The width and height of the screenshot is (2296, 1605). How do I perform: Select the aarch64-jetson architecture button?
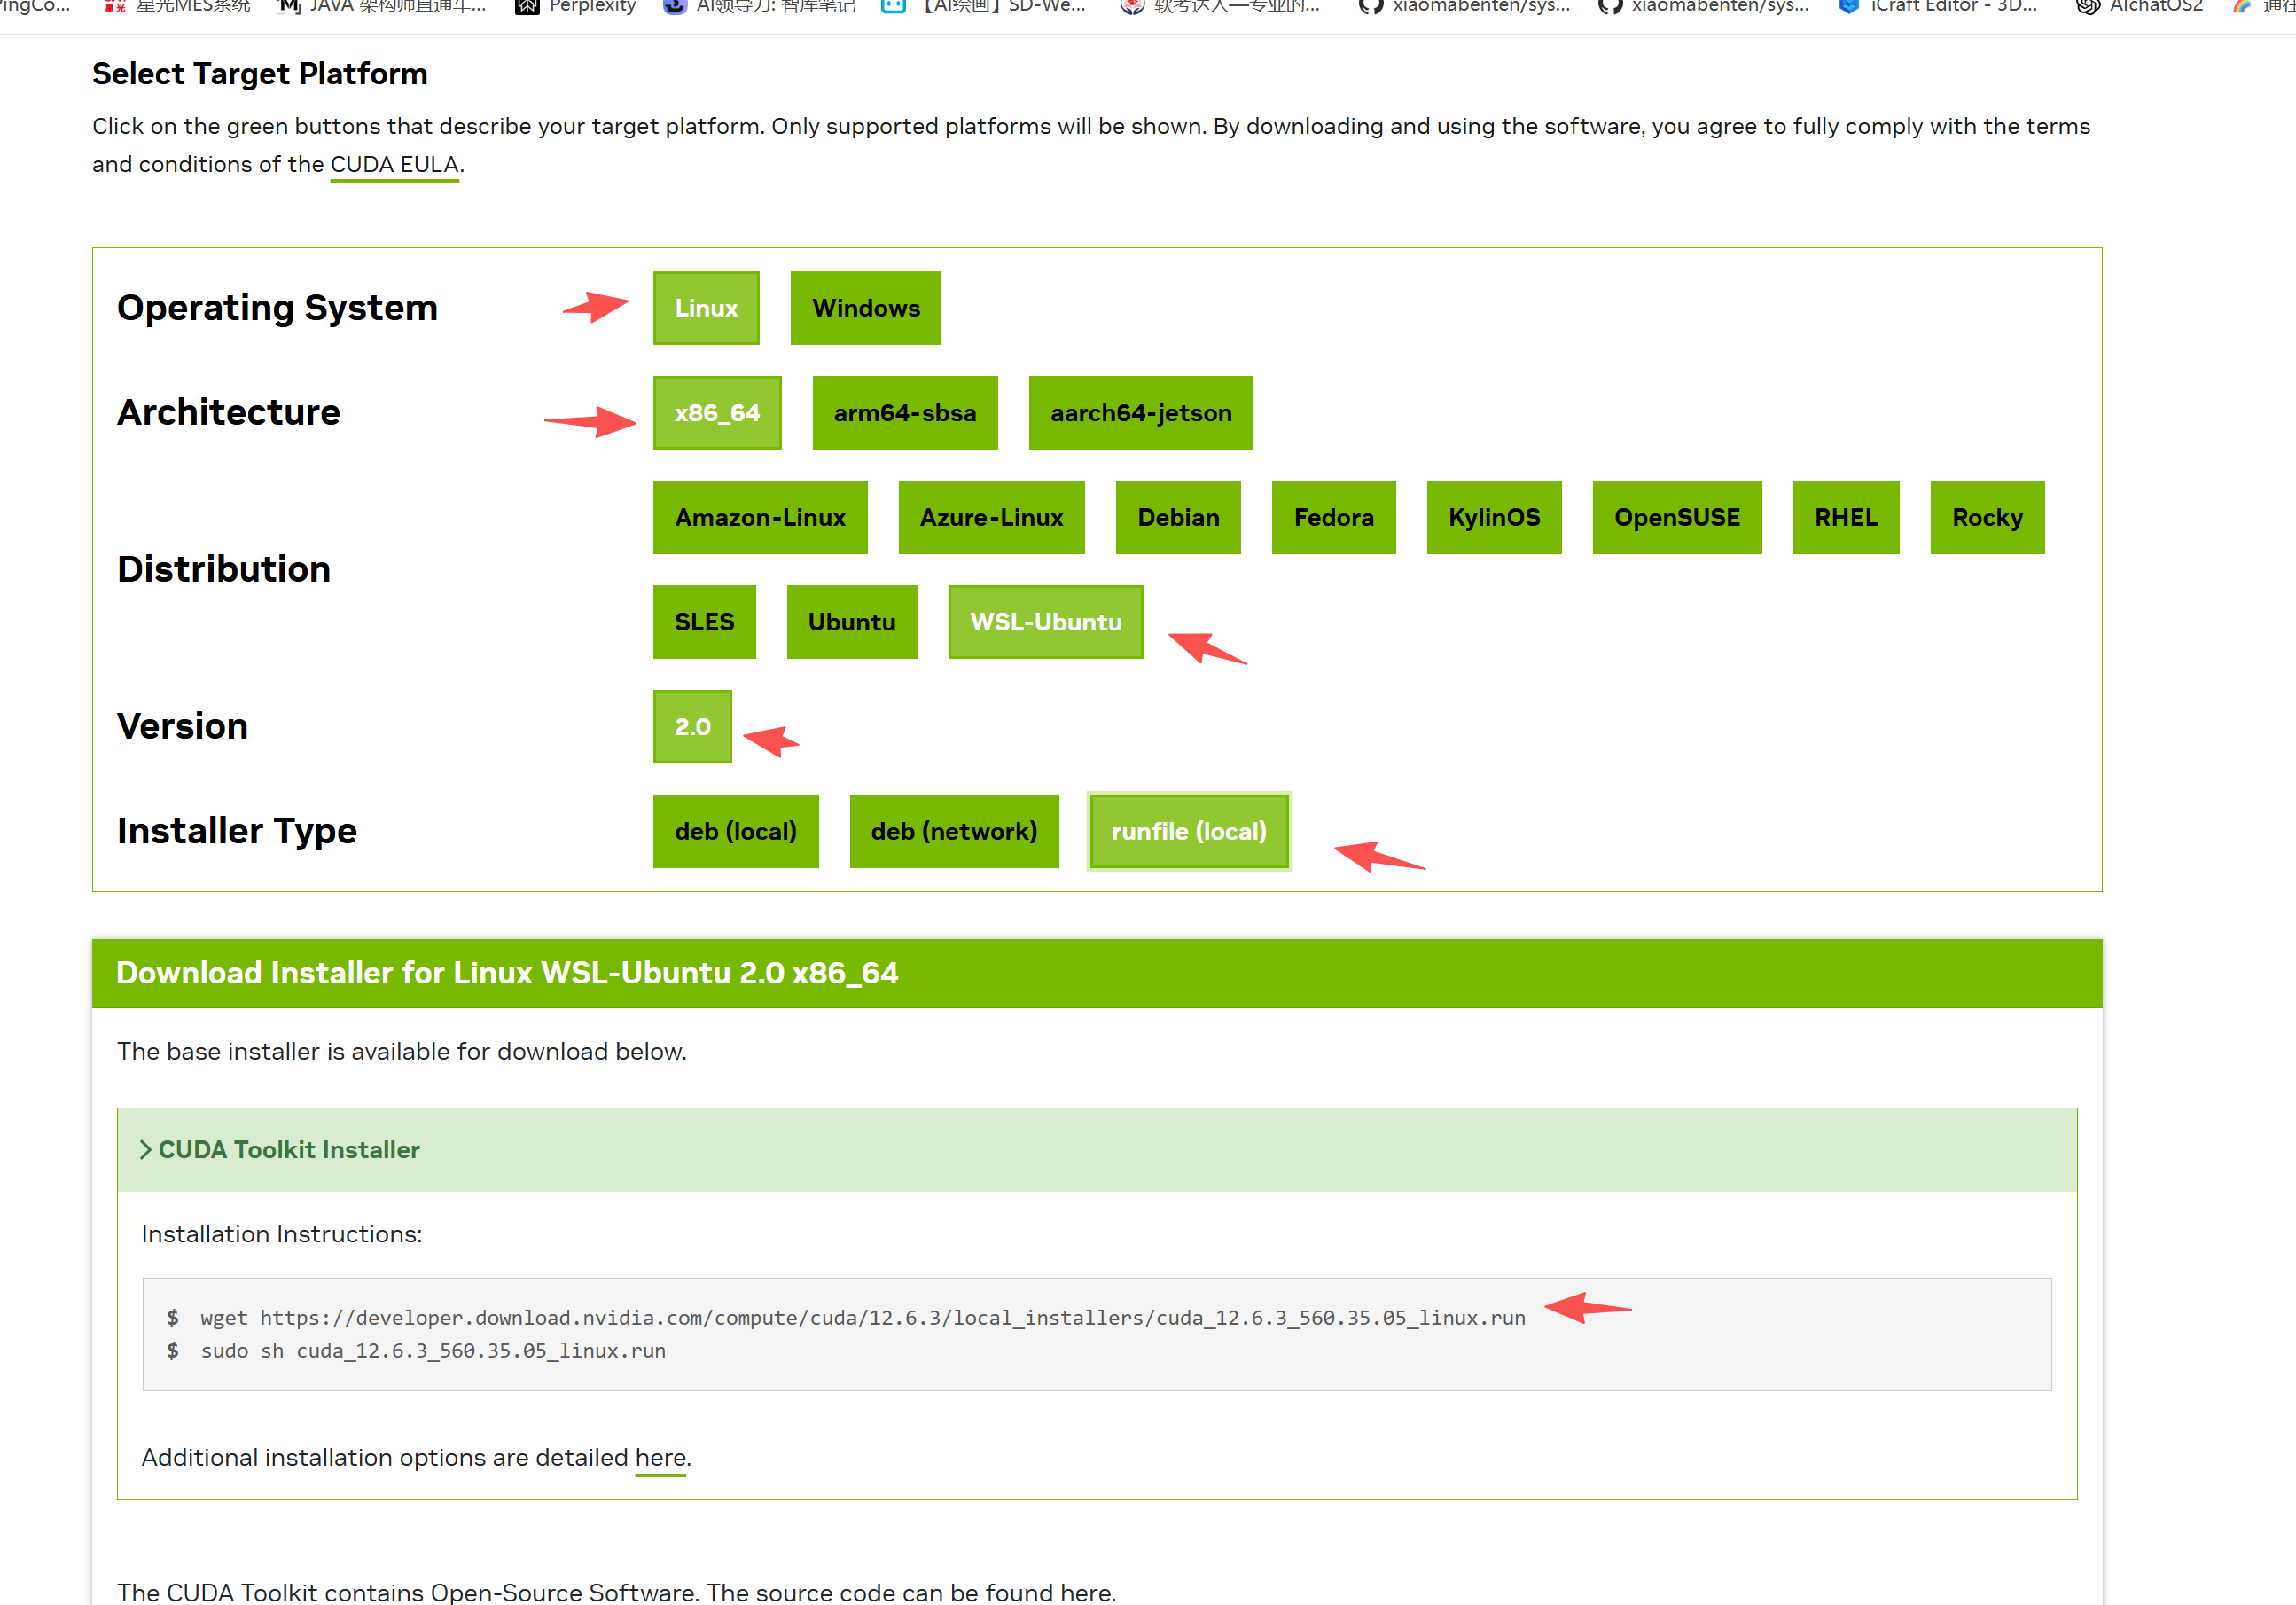(1140, 413)
